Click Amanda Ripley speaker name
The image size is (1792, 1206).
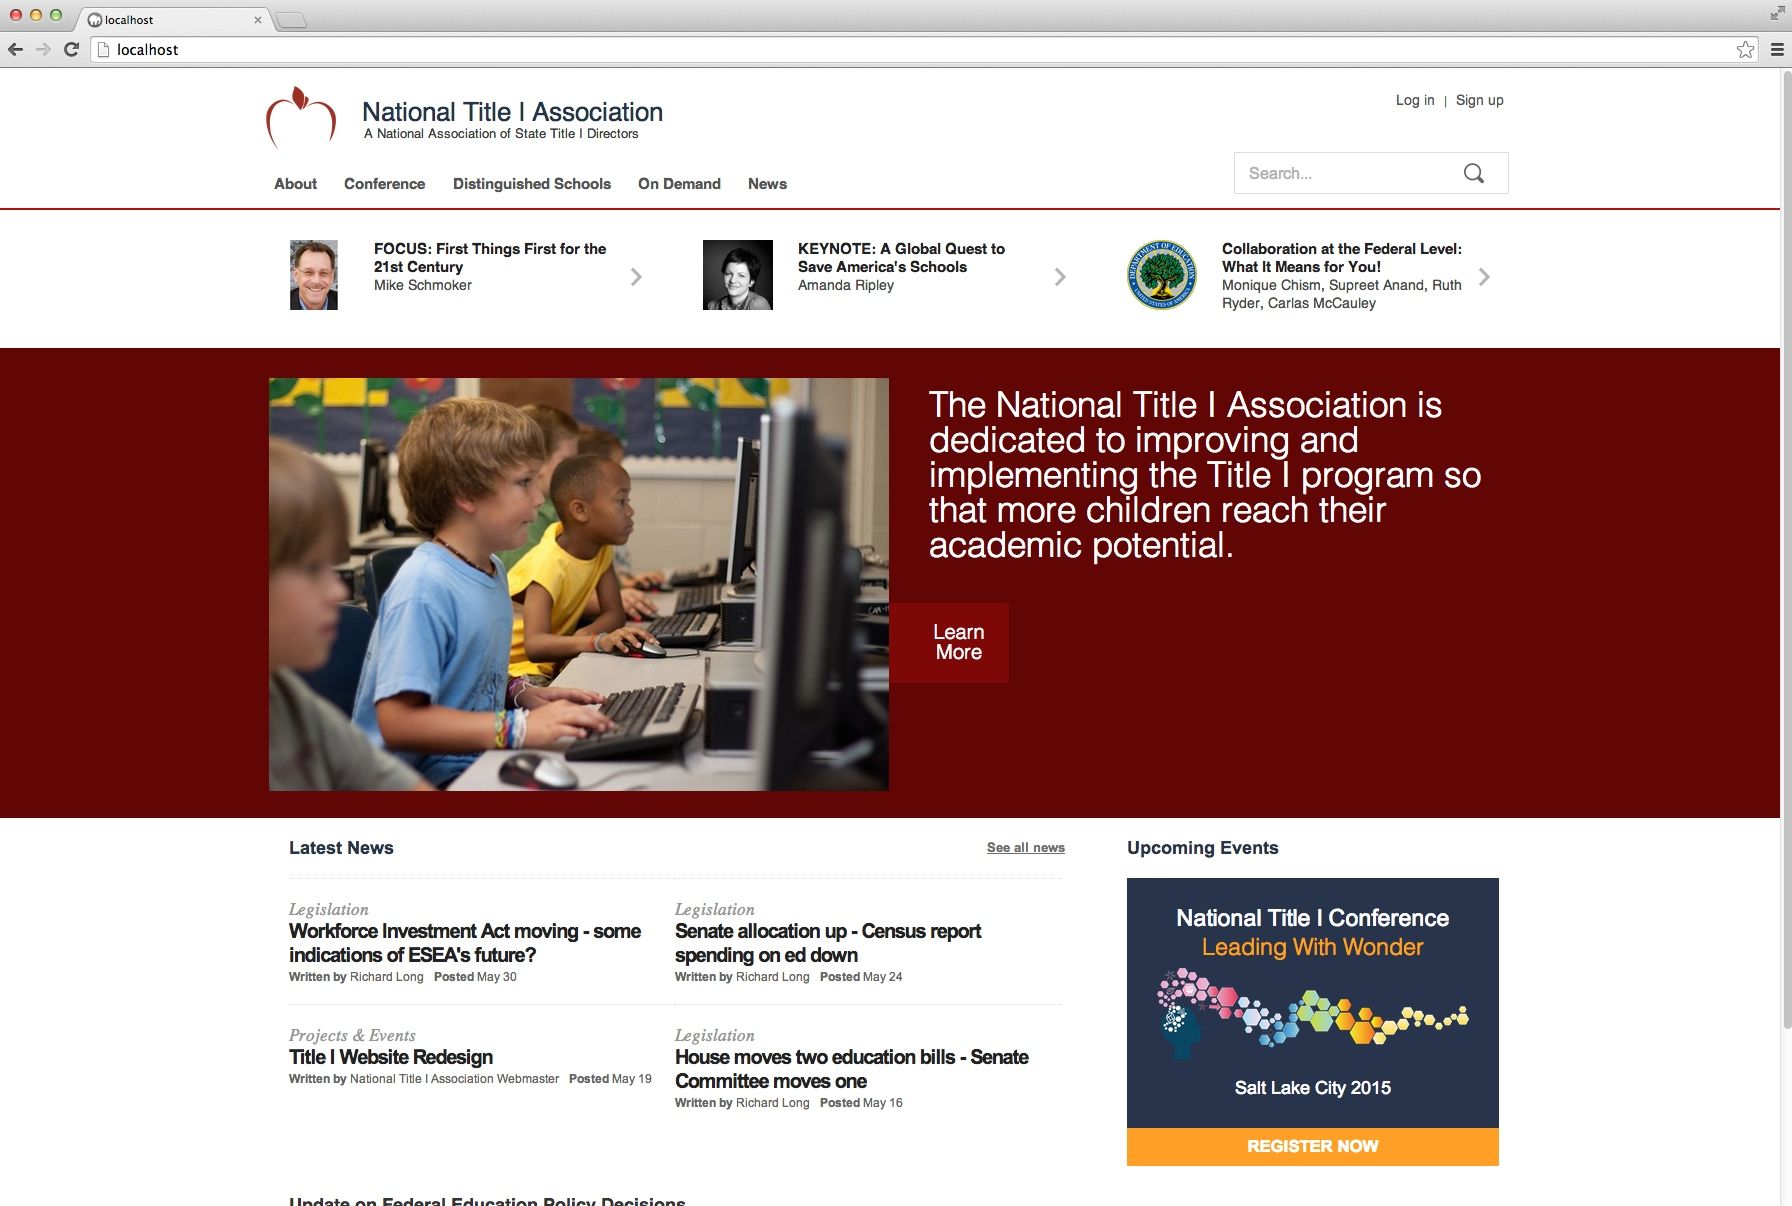[846, 285]
